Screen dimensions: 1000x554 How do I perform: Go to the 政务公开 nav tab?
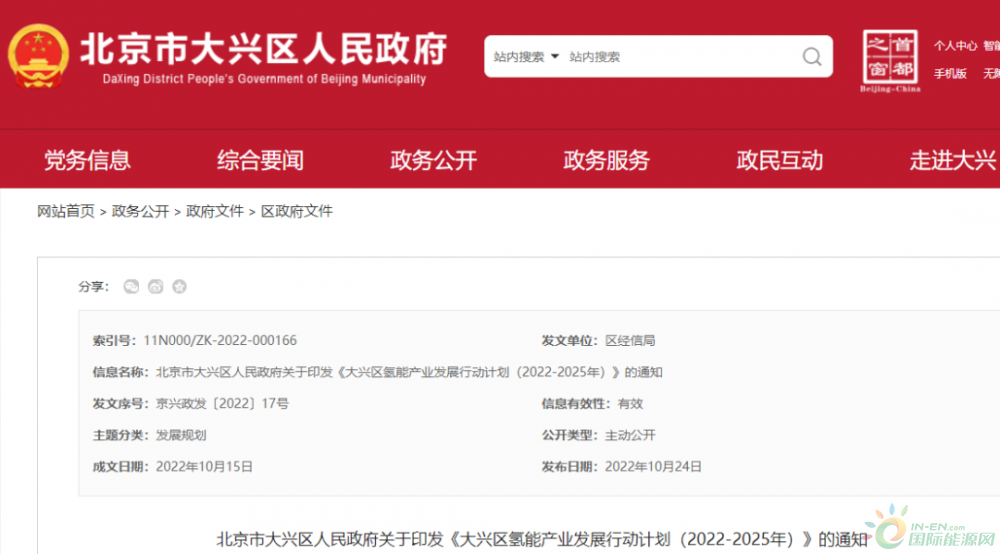pos(433,160)
